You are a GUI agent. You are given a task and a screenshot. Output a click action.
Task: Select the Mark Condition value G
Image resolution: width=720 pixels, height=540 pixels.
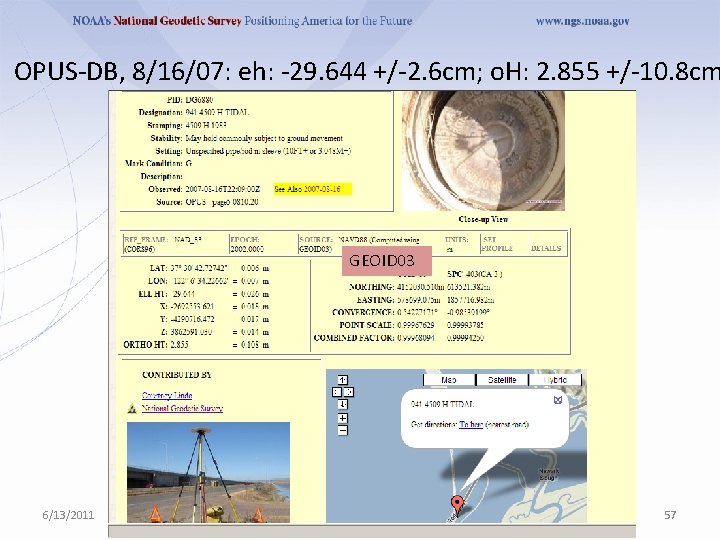point(189,163)
